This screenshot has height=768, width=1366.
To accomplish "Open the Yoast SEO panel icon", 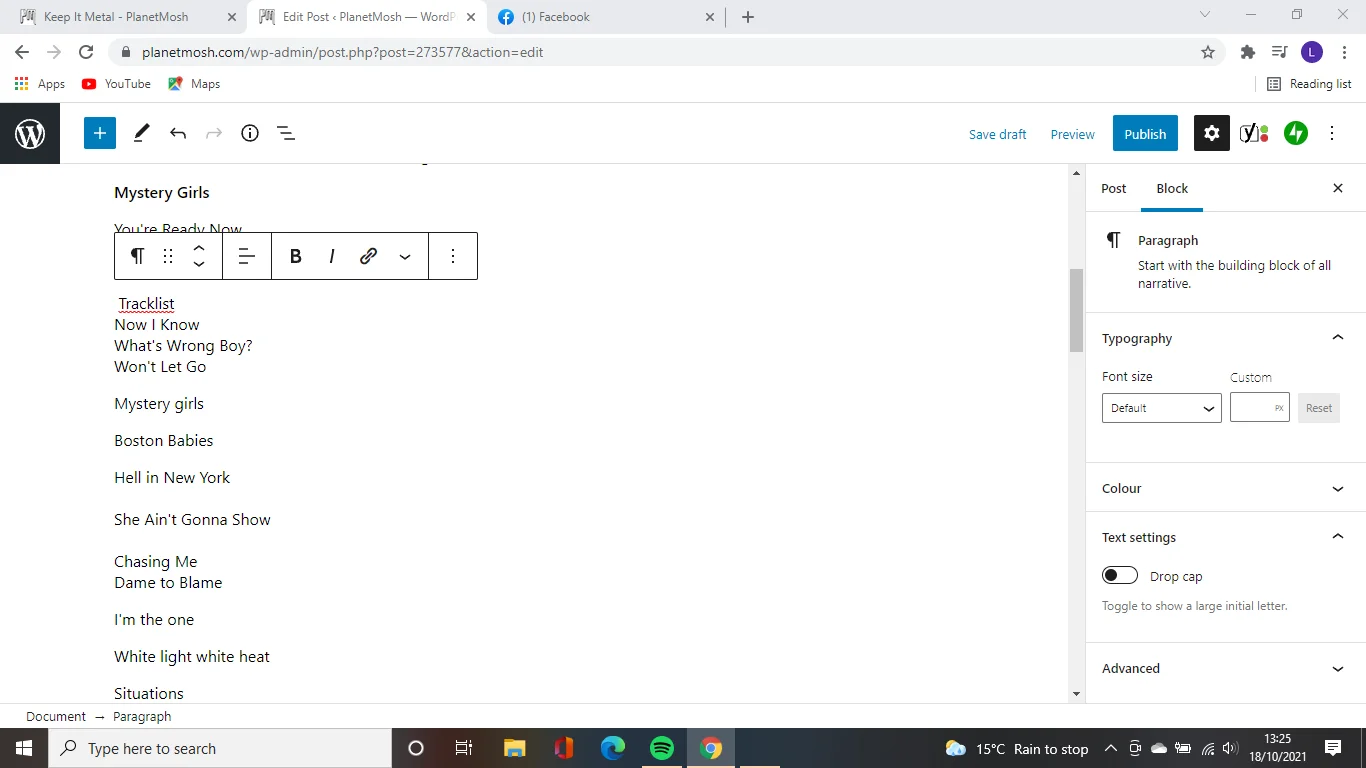I will (x=1254, y=133).
